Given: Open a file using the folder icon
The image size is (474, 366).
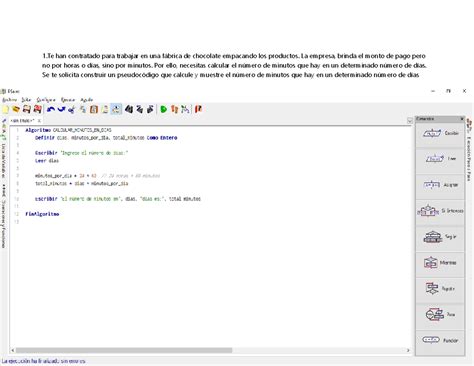Looking at the screenshot, I should (x=16, y=109).
